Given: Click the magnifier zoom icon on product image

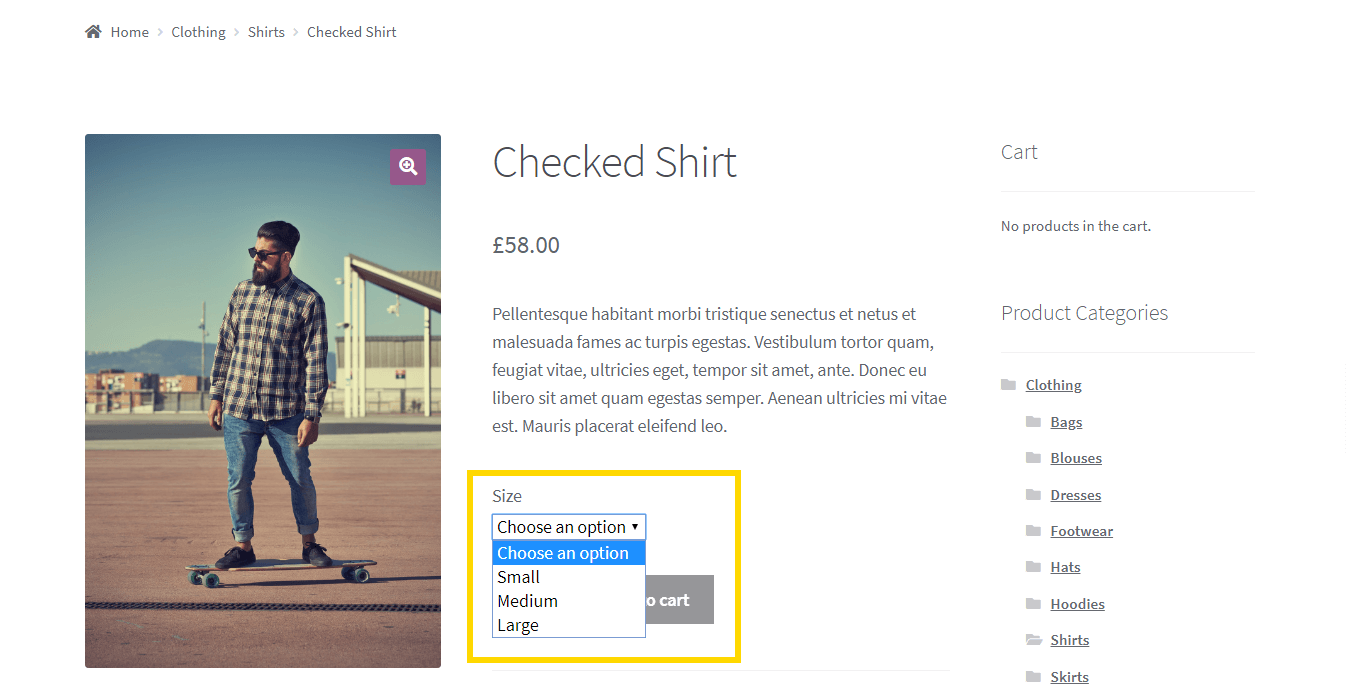Looking at the screenshot, I should pos(408,166).
